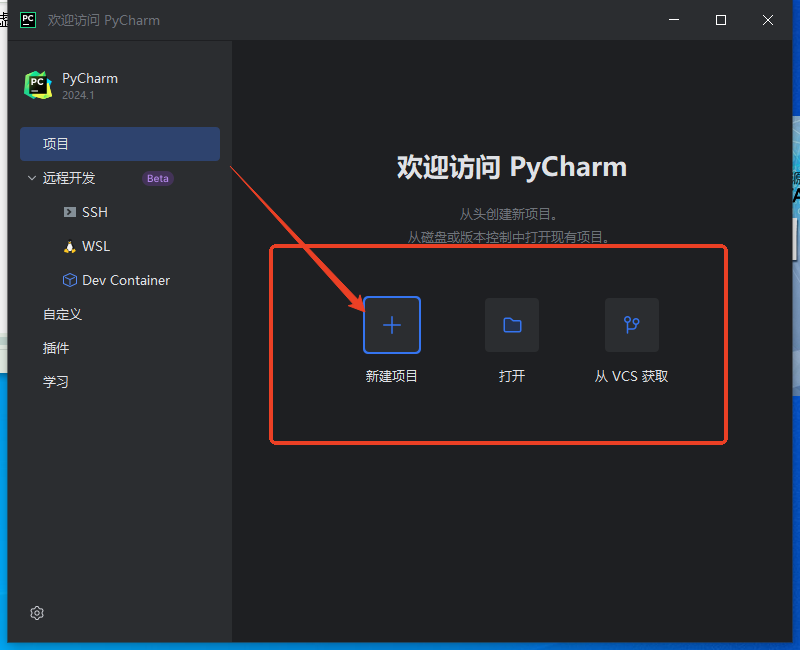Click the Dev Container cube icon
Image resolution: width=800 pixels, height=650 pixels.
tap(69, 280)
